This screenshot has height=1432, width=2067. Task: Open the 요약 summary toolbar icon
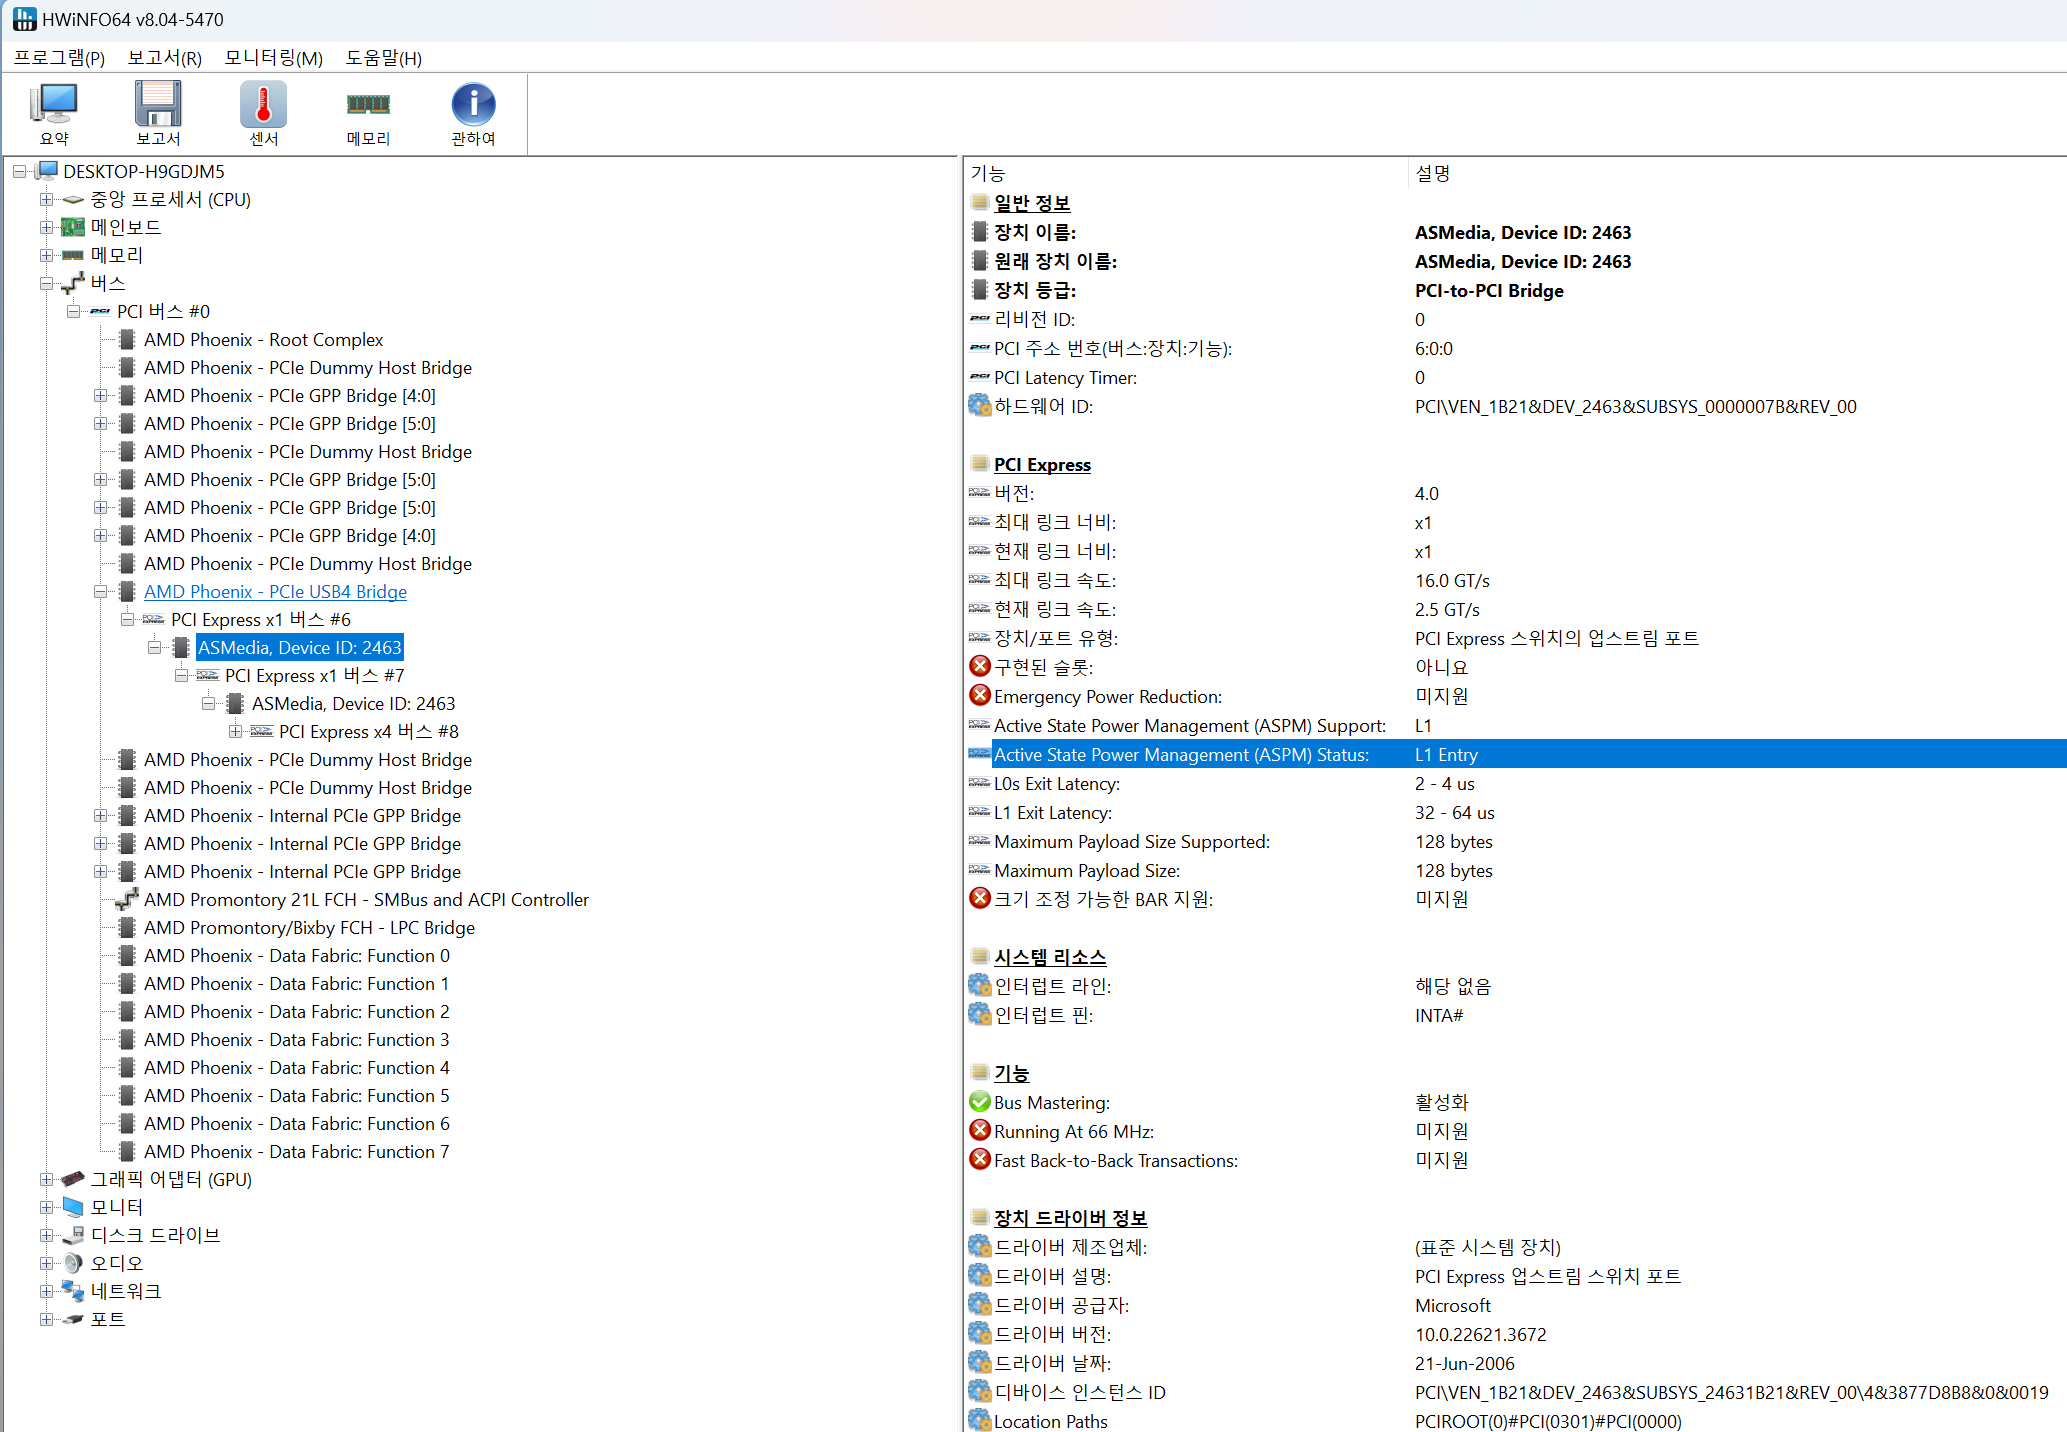pos(54,104)
